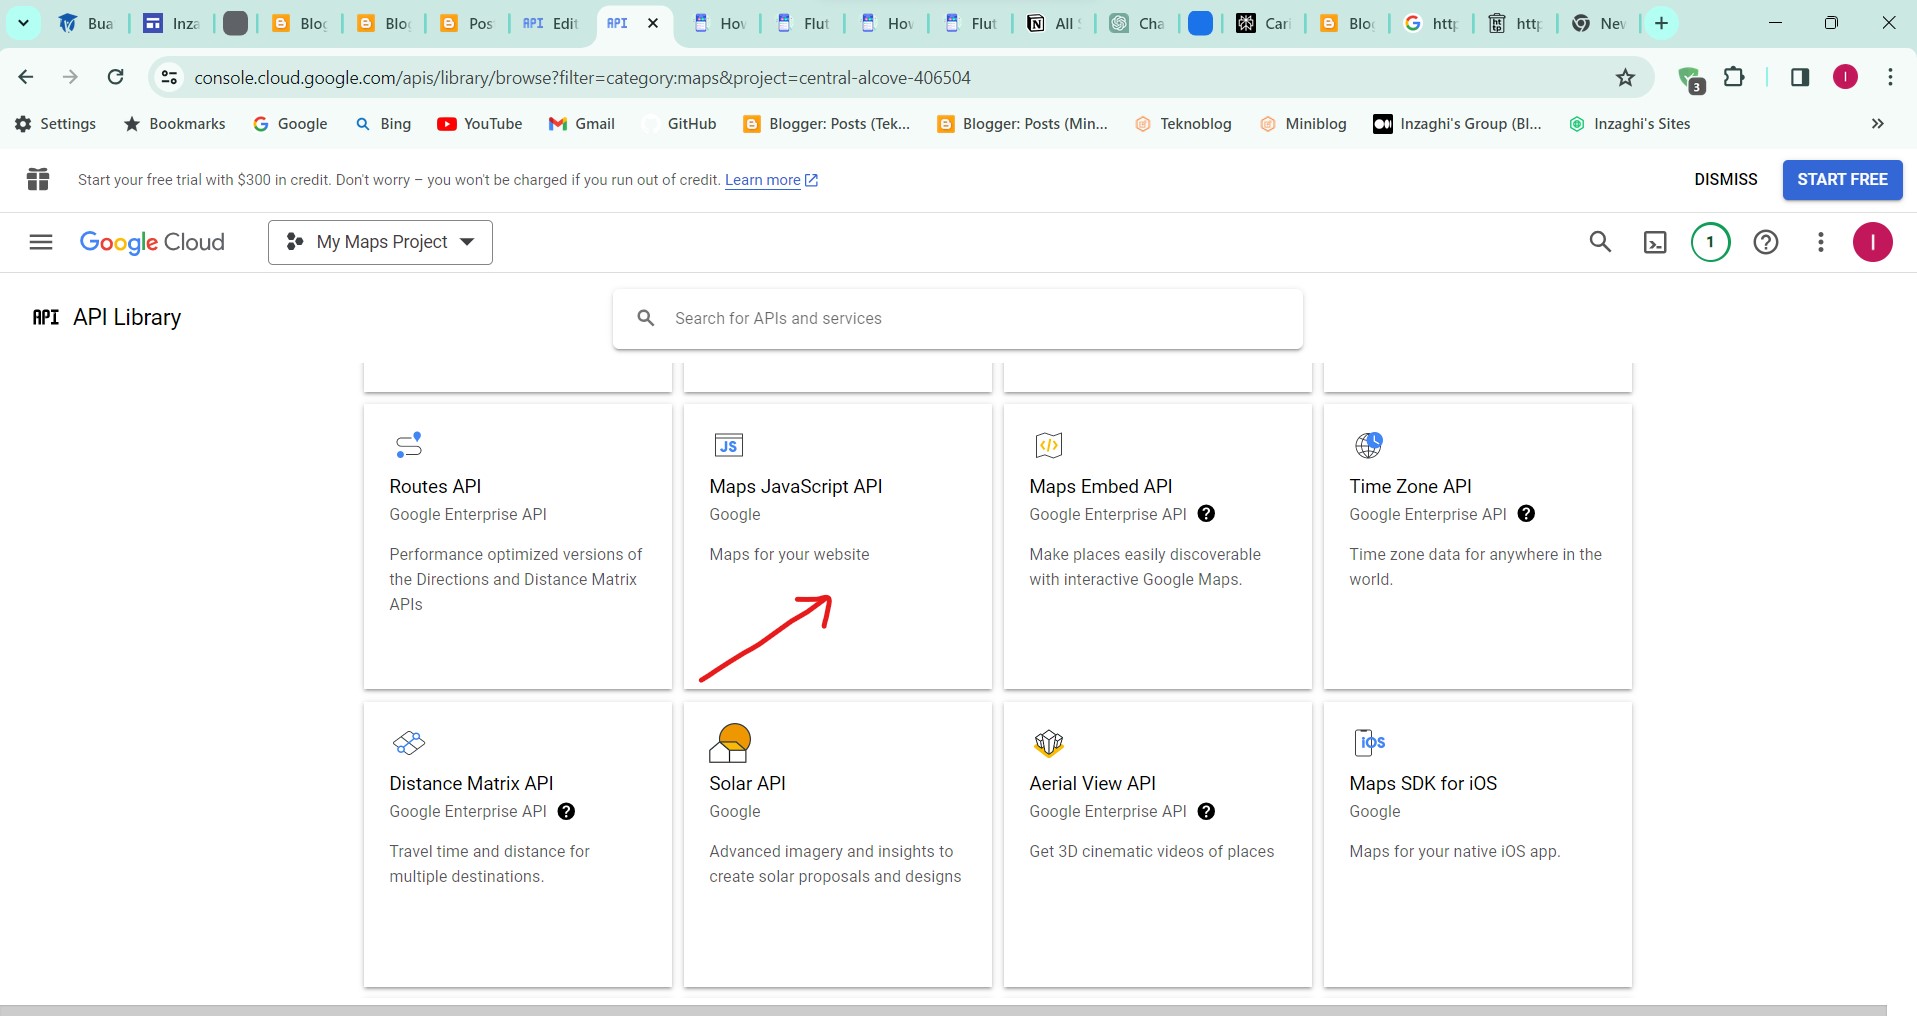1917x1016 pixels.
Task: Open the Routes API card title
Action: click(435, 486)
